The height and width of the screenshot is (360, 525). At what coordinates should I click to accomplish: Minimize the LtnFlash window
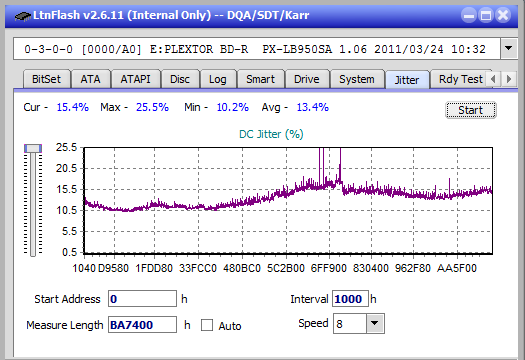[x=469, y=15]
